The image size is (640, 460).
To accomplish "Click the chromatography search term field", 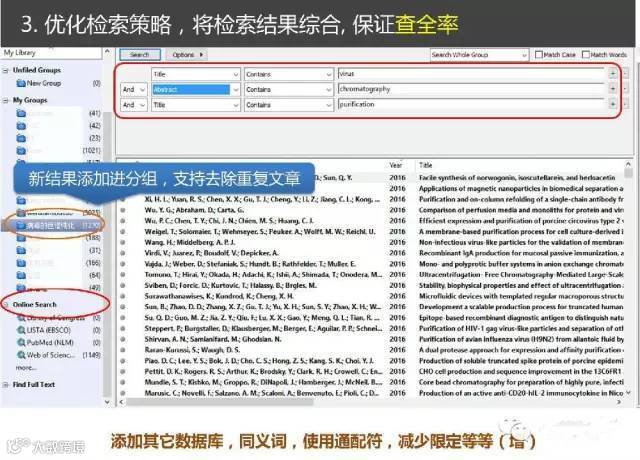I will pyautogui.click(x=471, y=89).
